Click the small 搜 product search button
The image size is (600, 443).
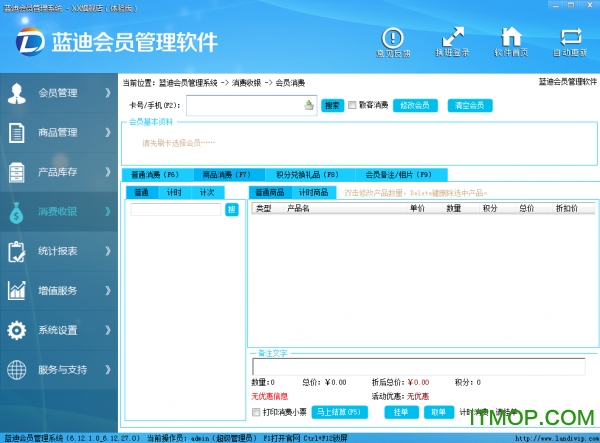pyautogui.click(x=232, y=209)
